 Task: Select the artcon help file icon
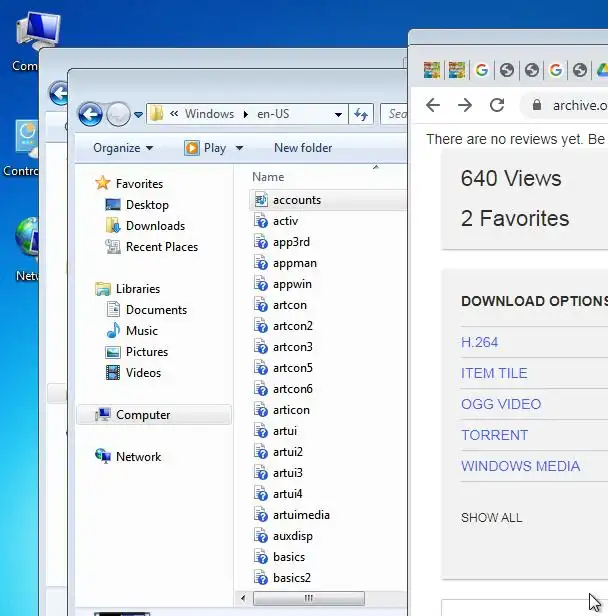261,305
